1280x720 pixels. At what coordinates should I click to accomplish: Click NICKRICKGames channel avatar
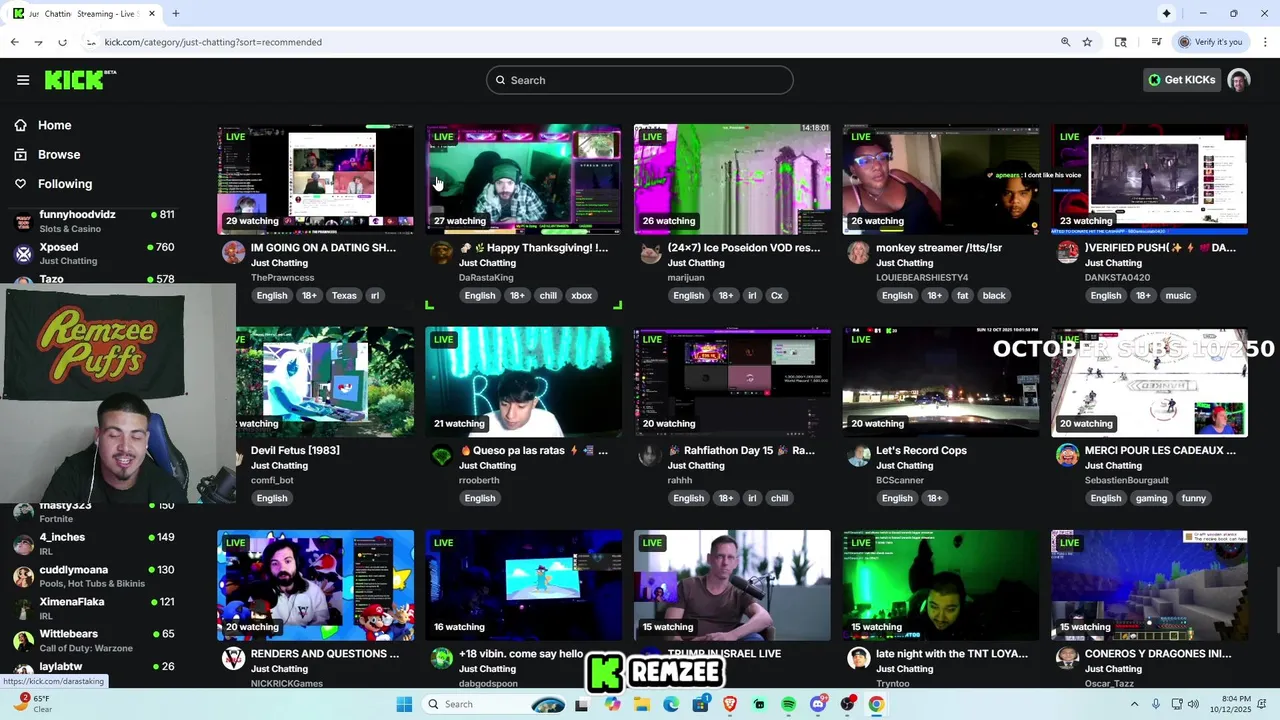(x=233, y=658)
